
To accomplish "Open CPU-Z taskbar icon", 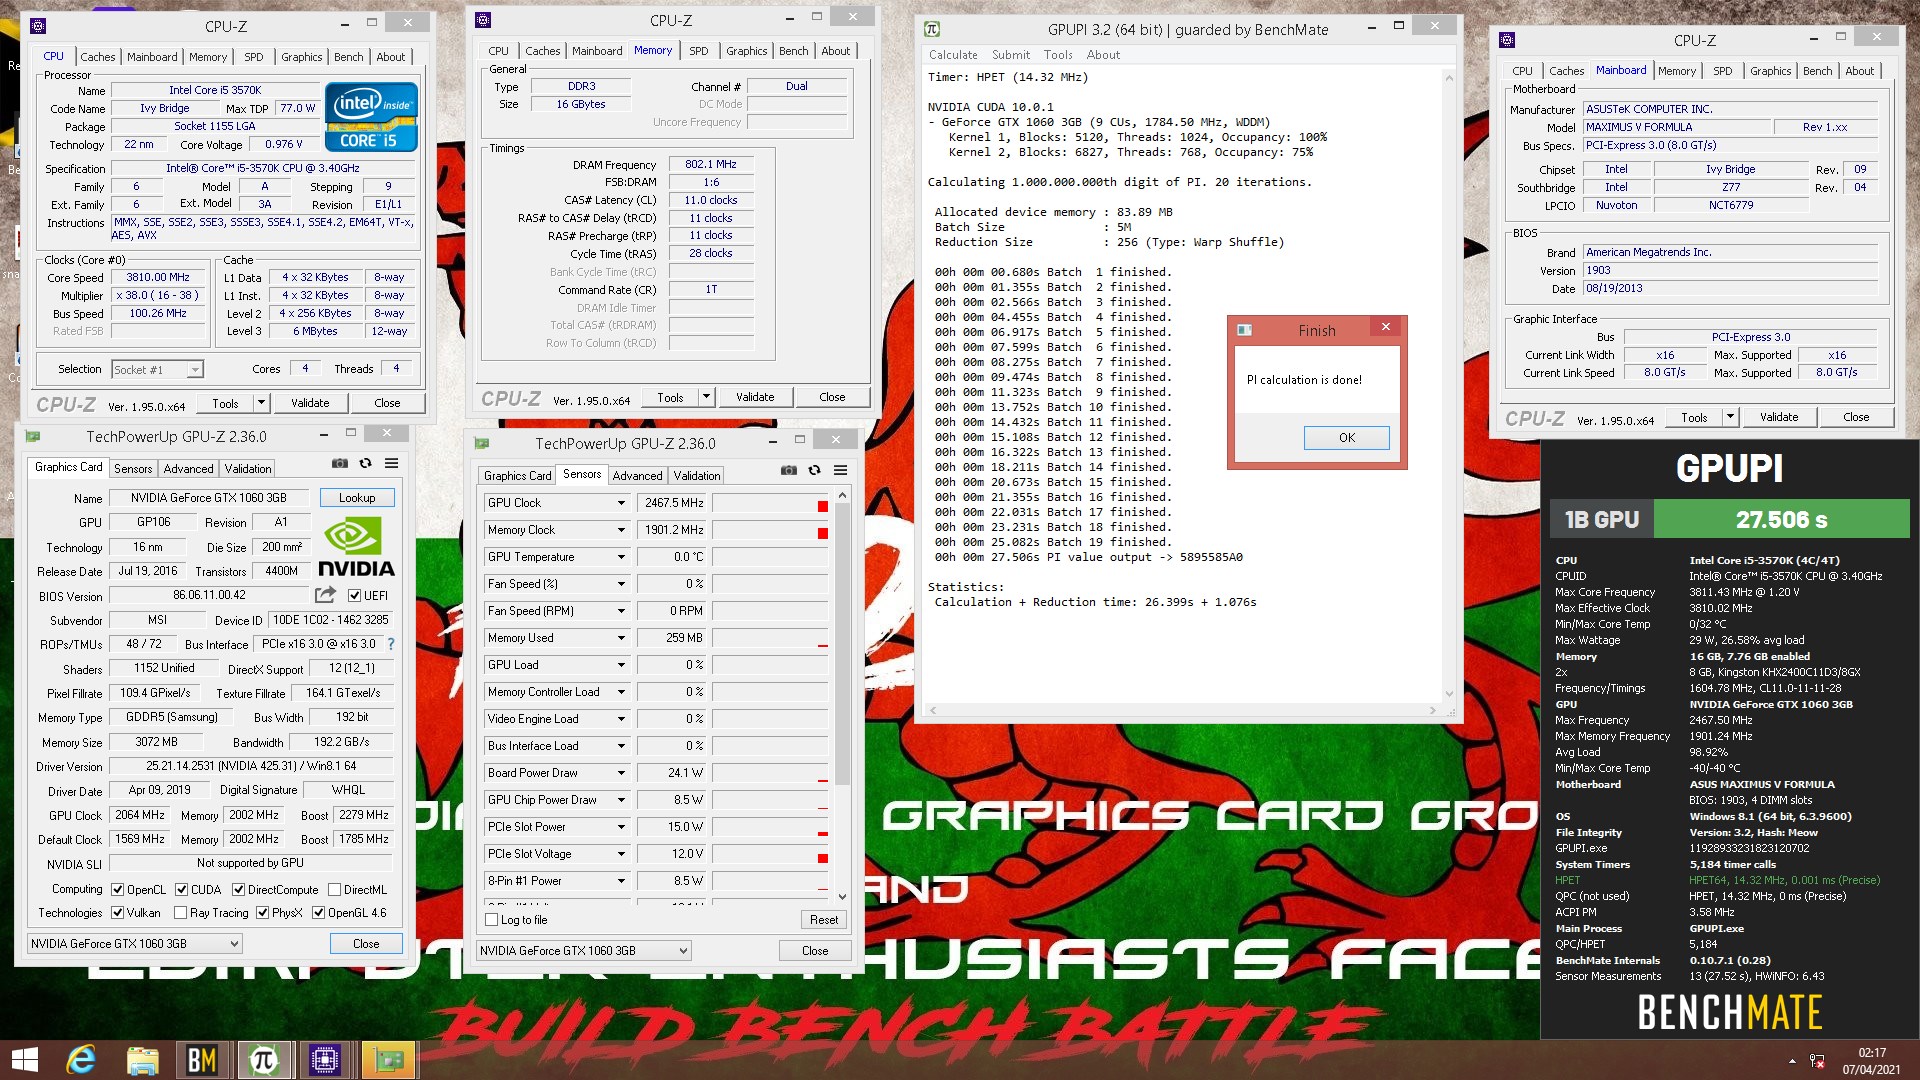I will point(325,1060).
